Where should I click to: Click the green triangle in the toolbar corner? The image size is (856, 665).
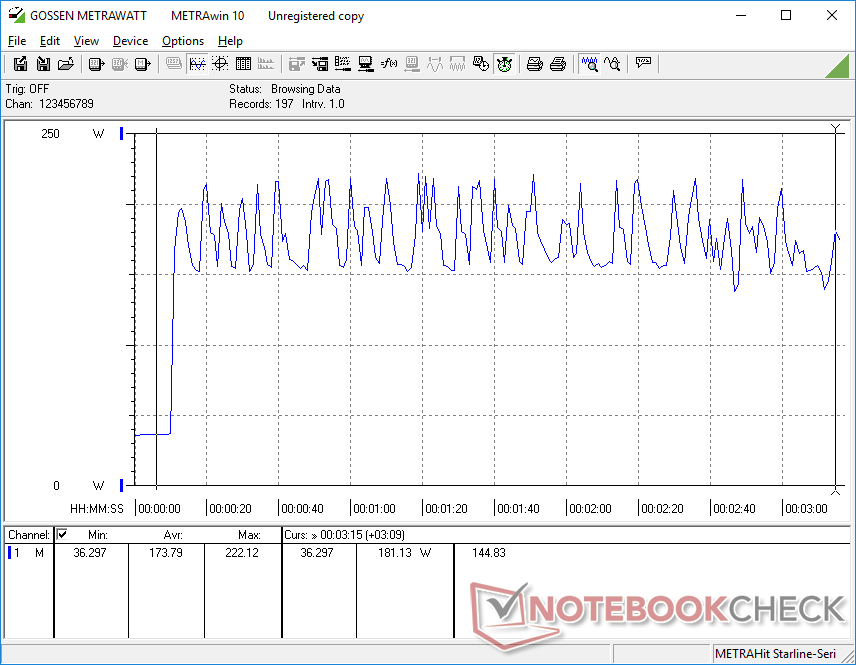[839, 67]
